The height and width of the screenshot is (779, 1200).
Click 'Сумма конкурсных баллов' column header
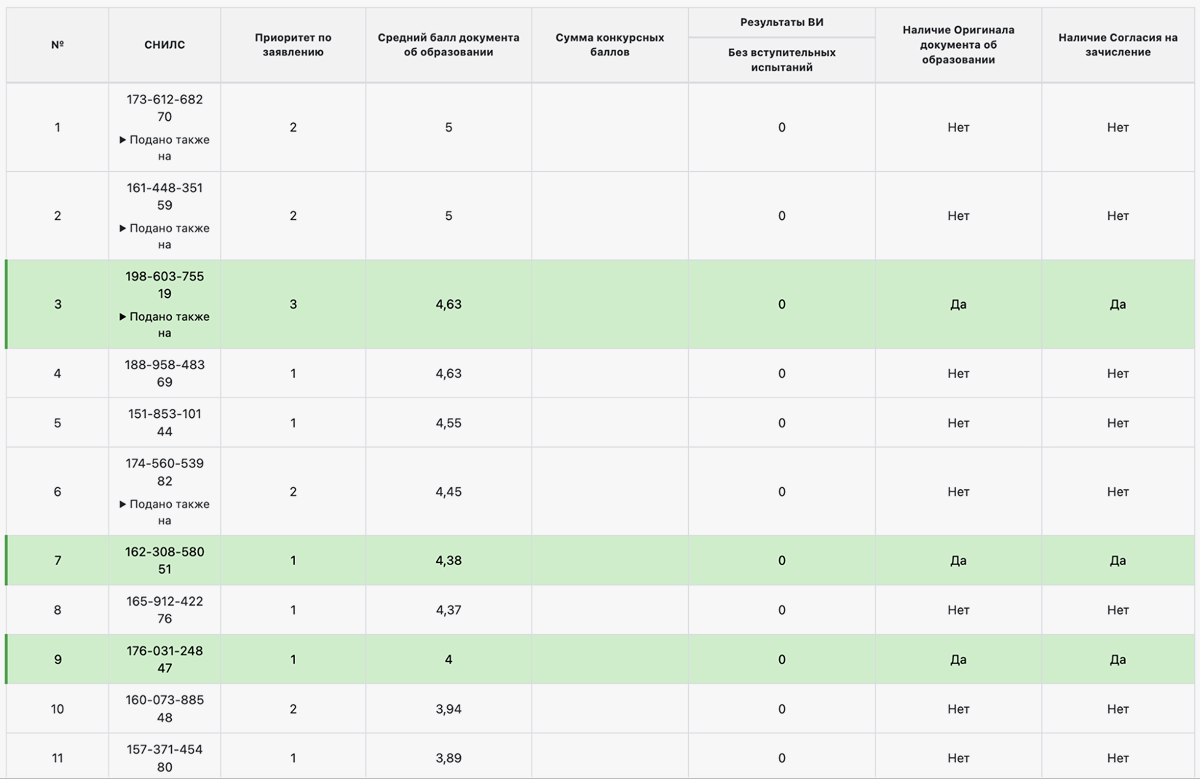click(610, 45)
